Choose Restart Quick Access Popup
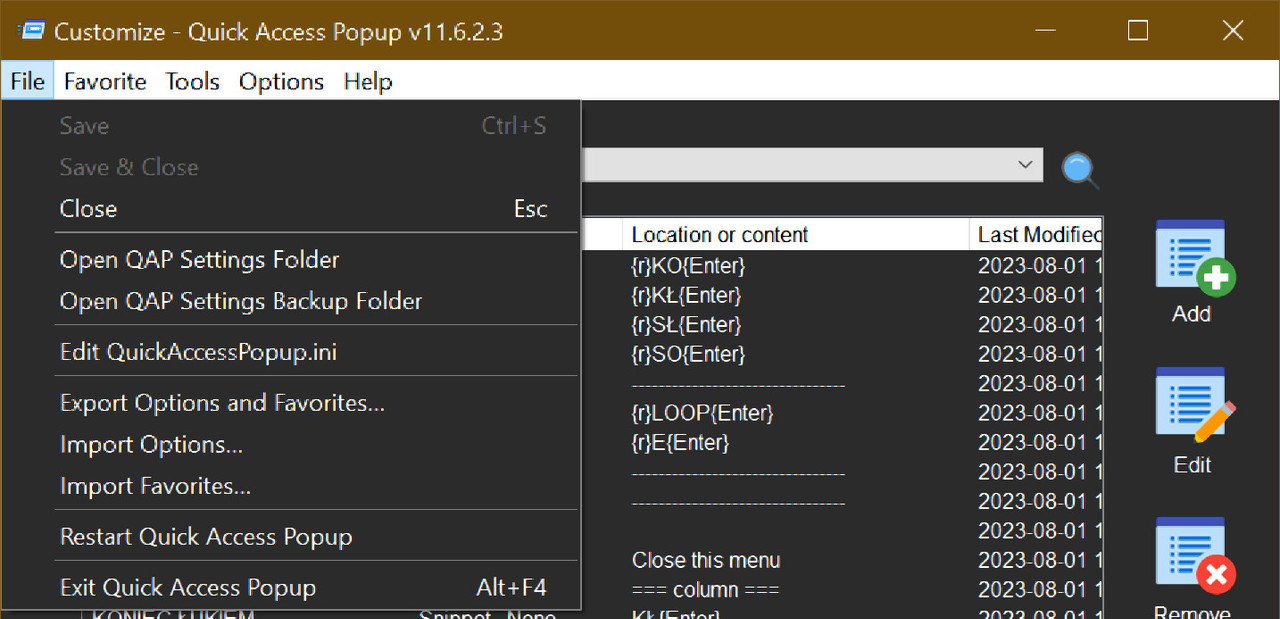 (291, 537)
